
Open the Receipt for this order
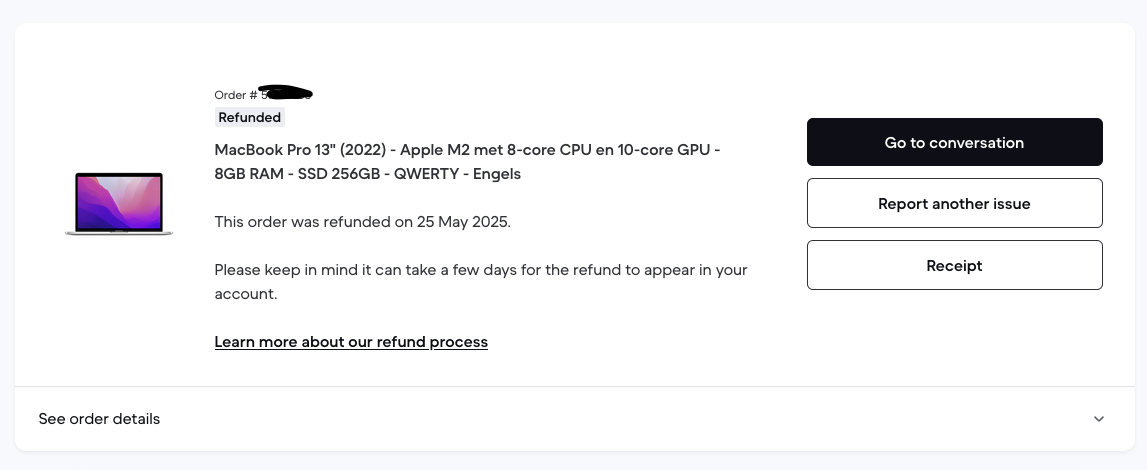point(955,265)
